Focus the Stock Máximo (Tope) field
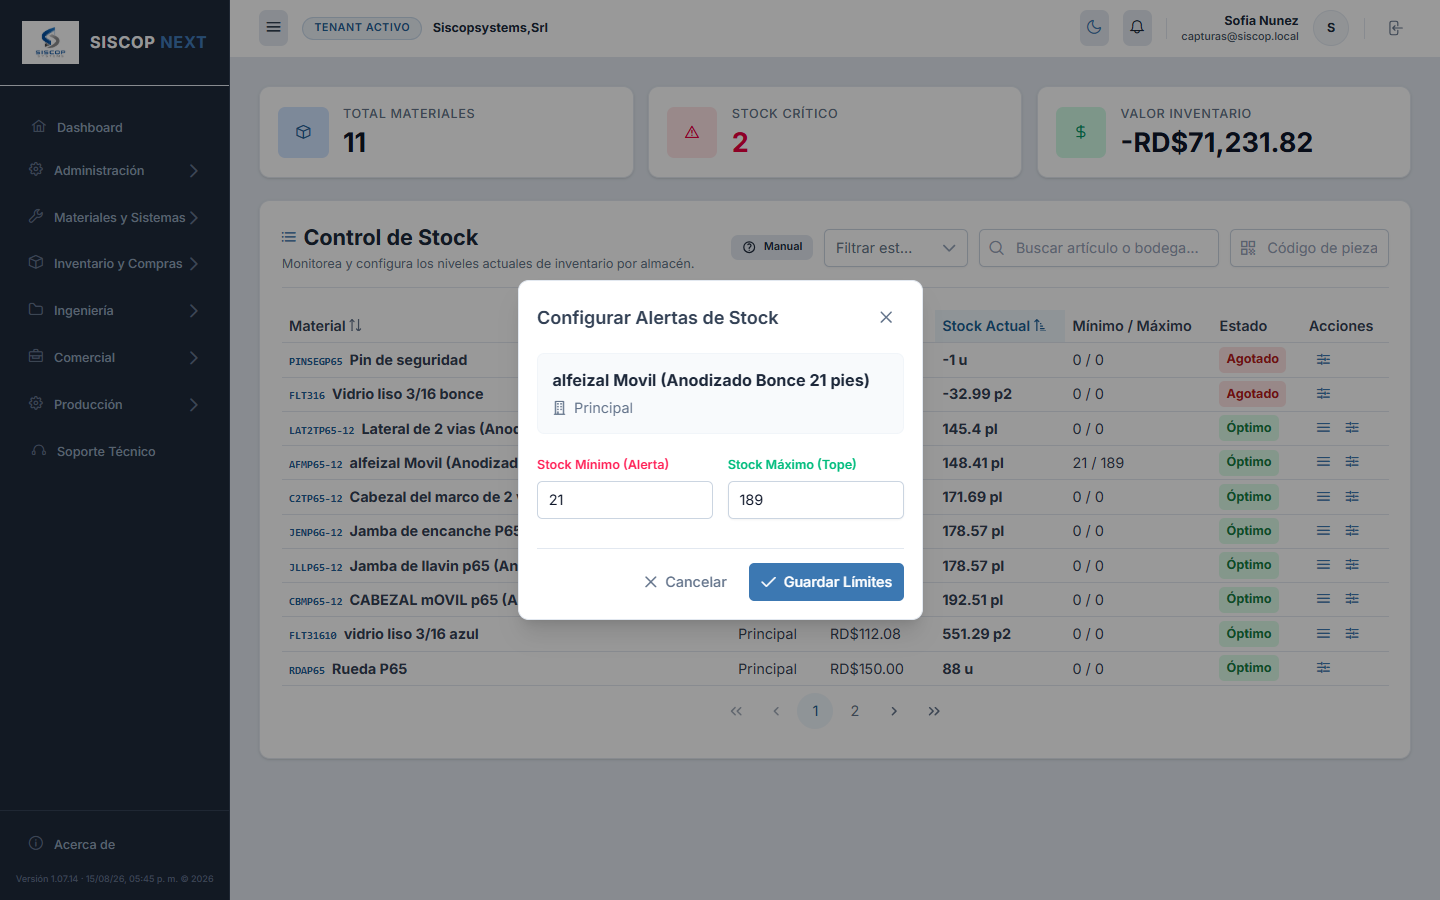The image size is (1440, 900). 816,500
